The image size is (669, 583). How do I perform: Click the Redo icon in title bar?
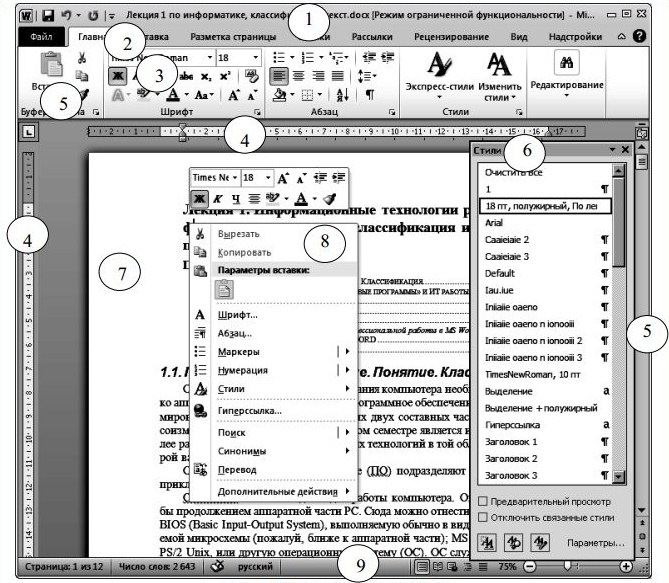pos(93,16)
